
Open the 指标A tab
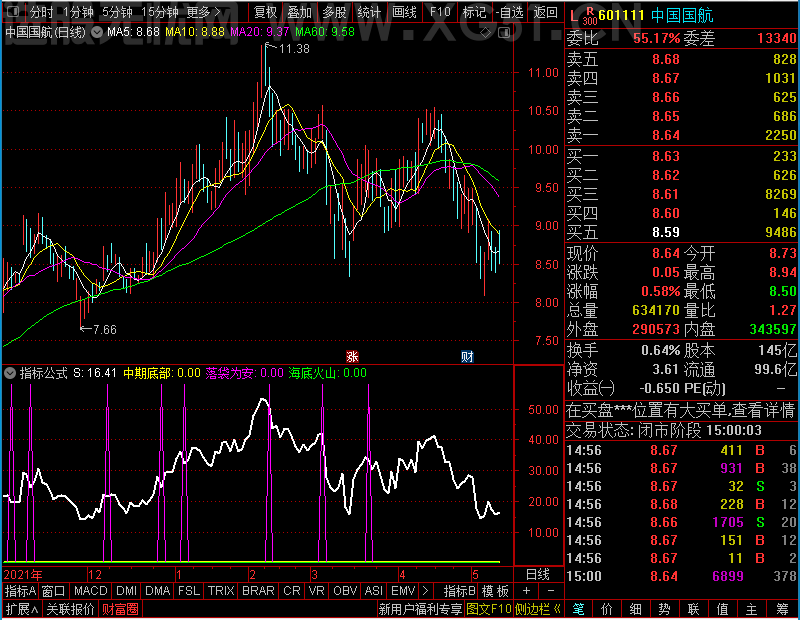(x=20, y=590)
